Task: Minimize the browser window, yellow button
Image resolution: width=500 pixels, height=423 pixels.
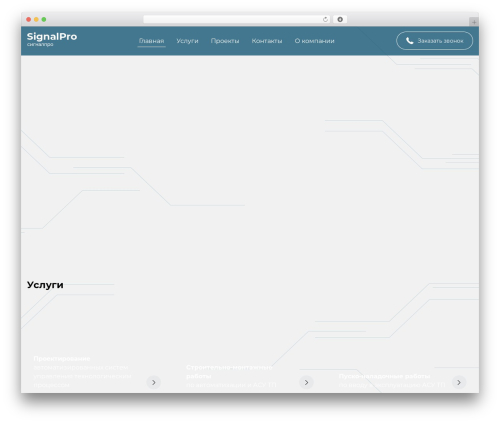Action: point(36,19)
